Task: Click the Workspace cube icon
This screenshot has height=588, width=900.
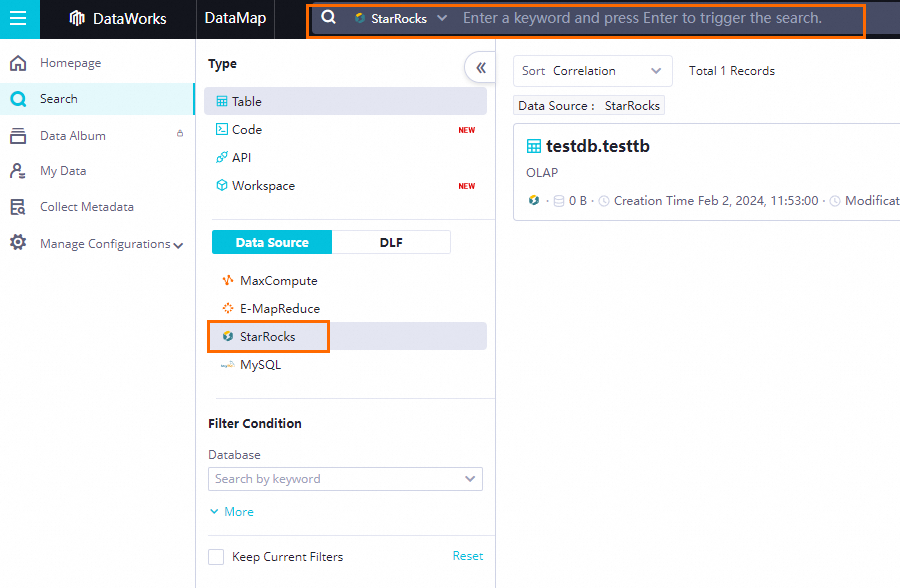Action: (222, 185)
